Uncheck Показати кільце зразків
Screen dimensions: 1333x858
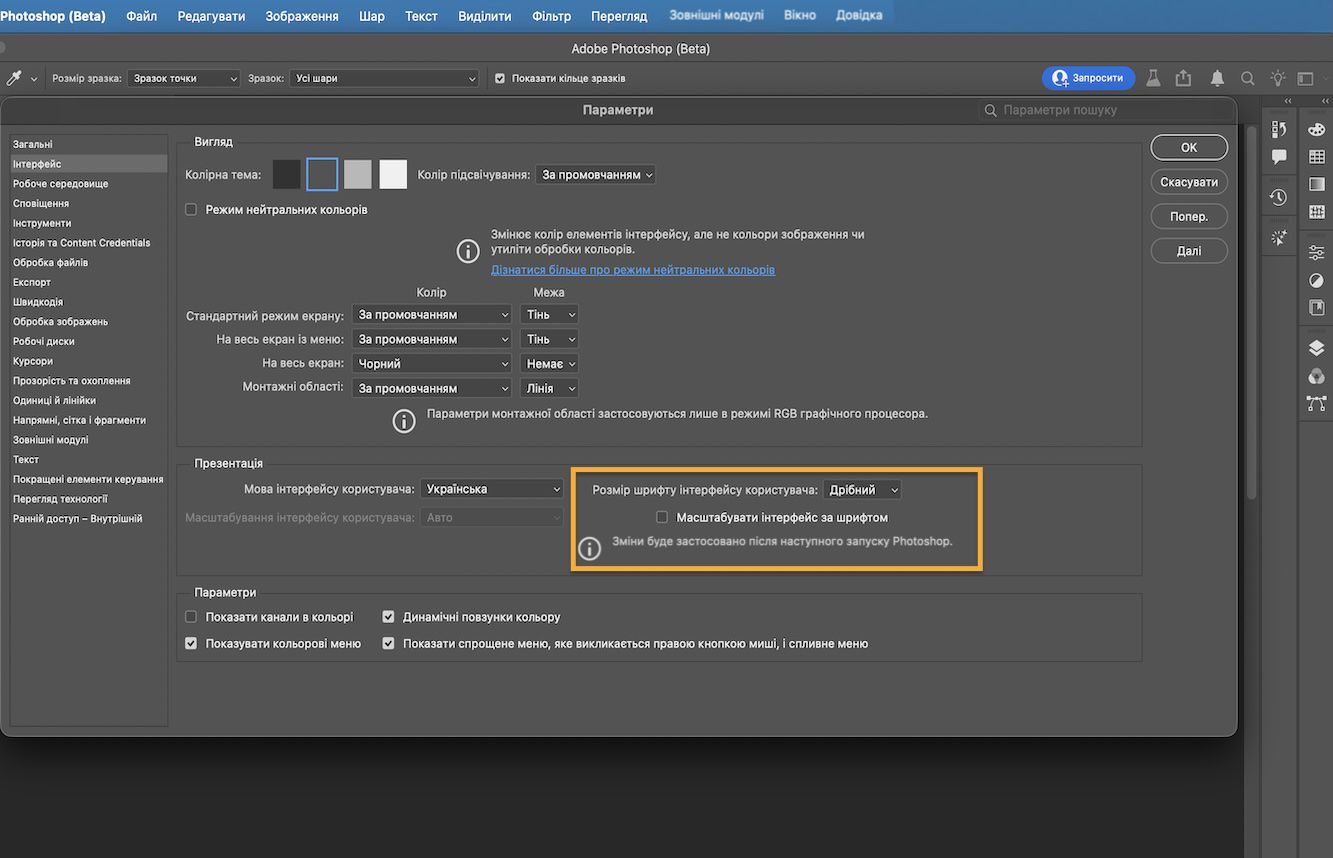pos(498,77)
